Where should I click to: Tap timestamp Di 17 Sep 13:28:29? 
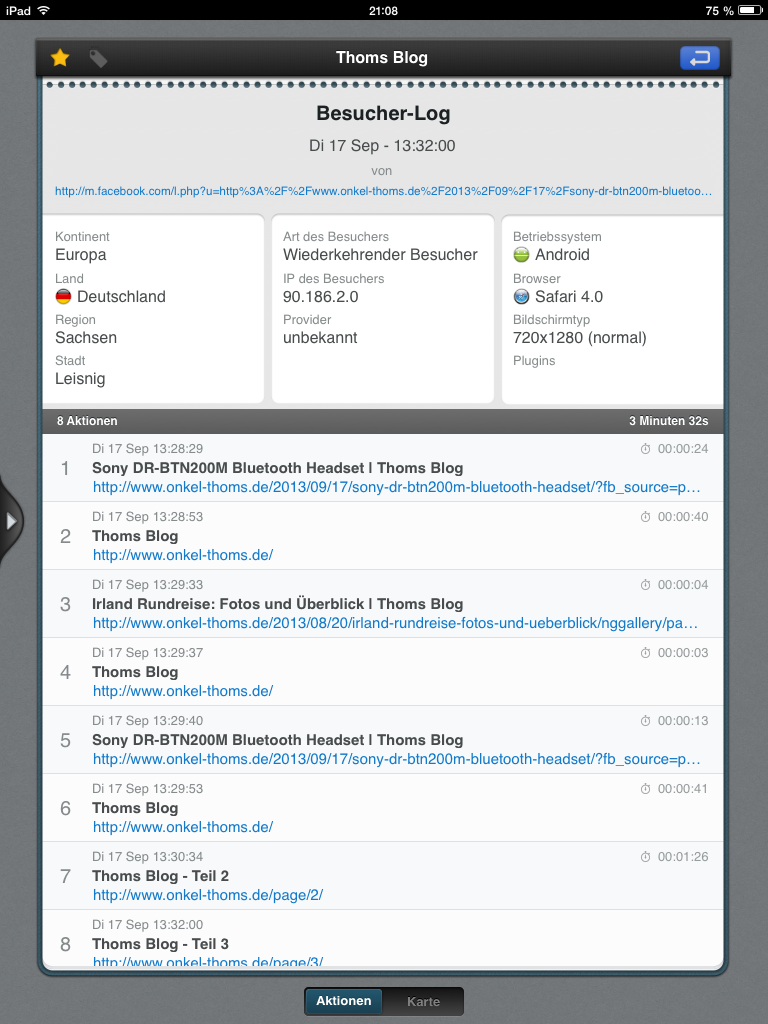pos(148,449)
